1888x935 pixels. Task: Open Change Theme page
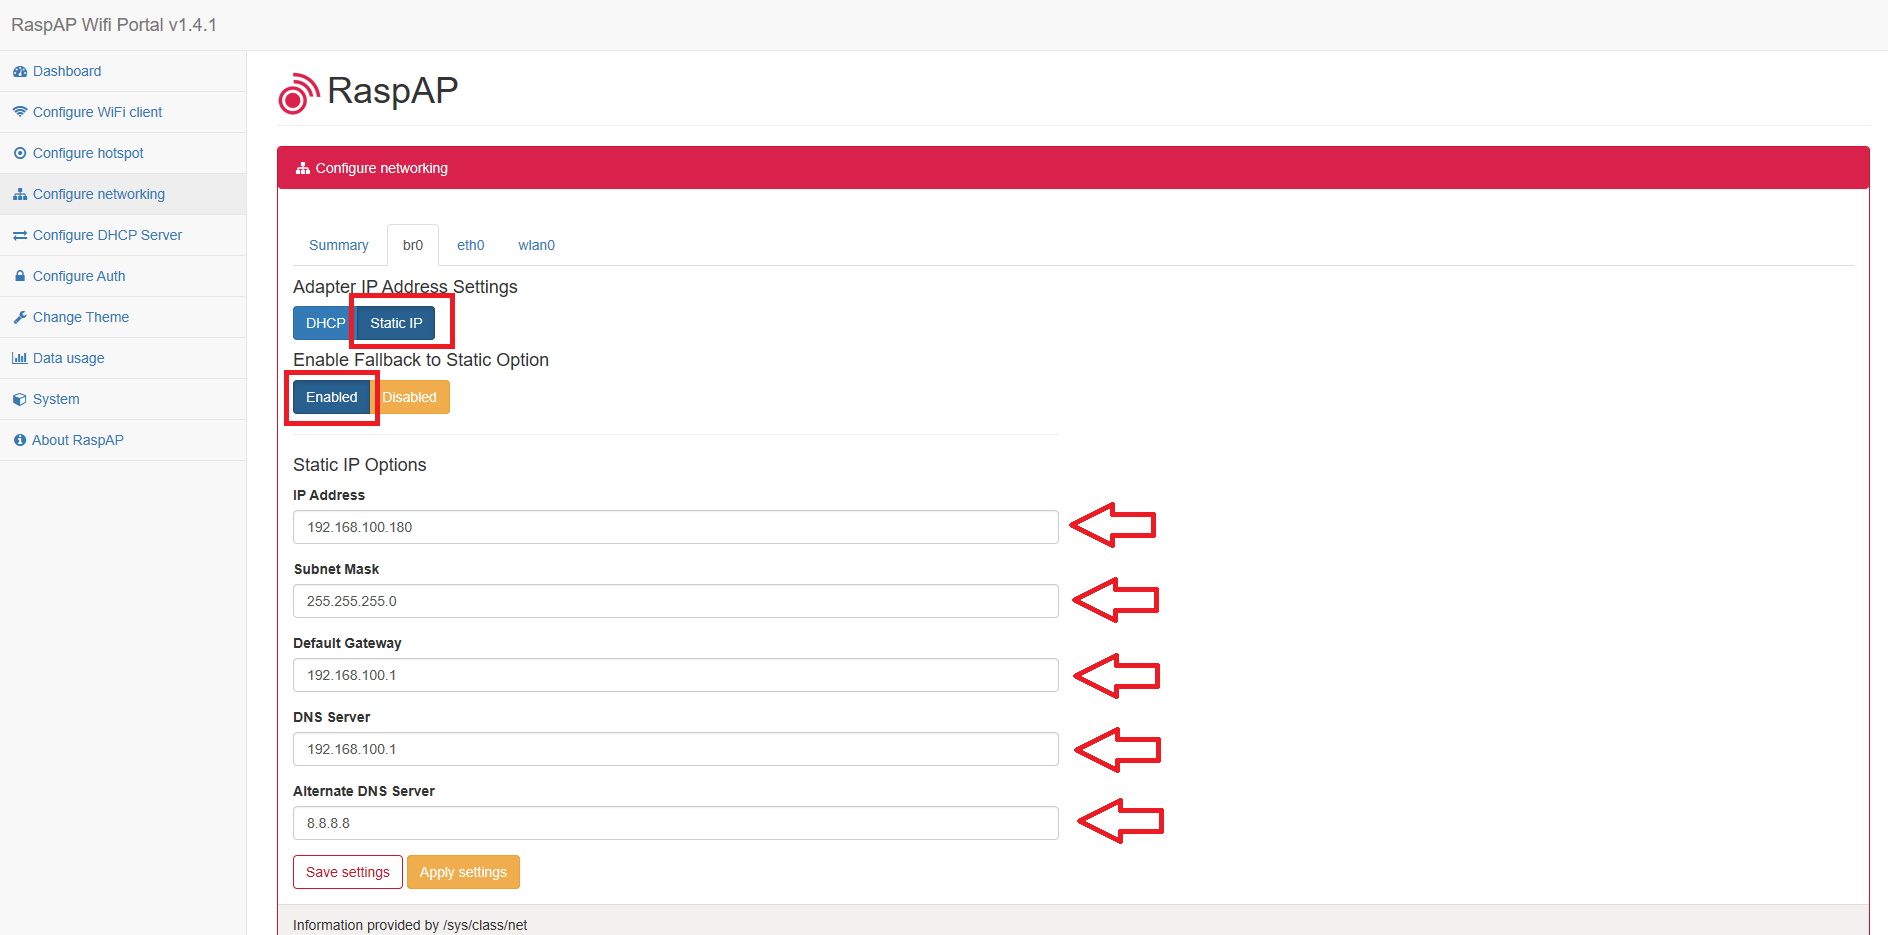point(81,317)
